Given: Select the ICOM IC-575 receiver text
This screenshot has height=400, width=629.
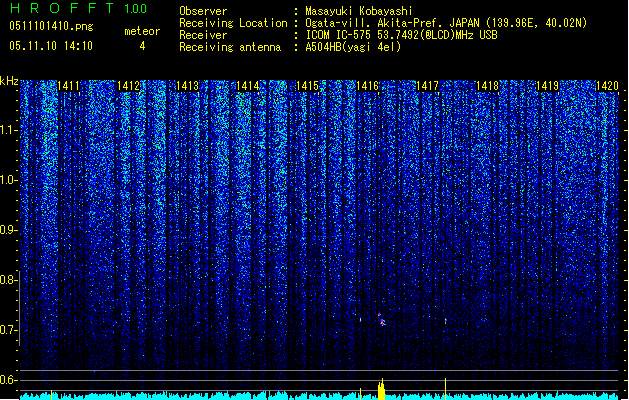Looking at the screenshot, I should click(x=401, y=35).
